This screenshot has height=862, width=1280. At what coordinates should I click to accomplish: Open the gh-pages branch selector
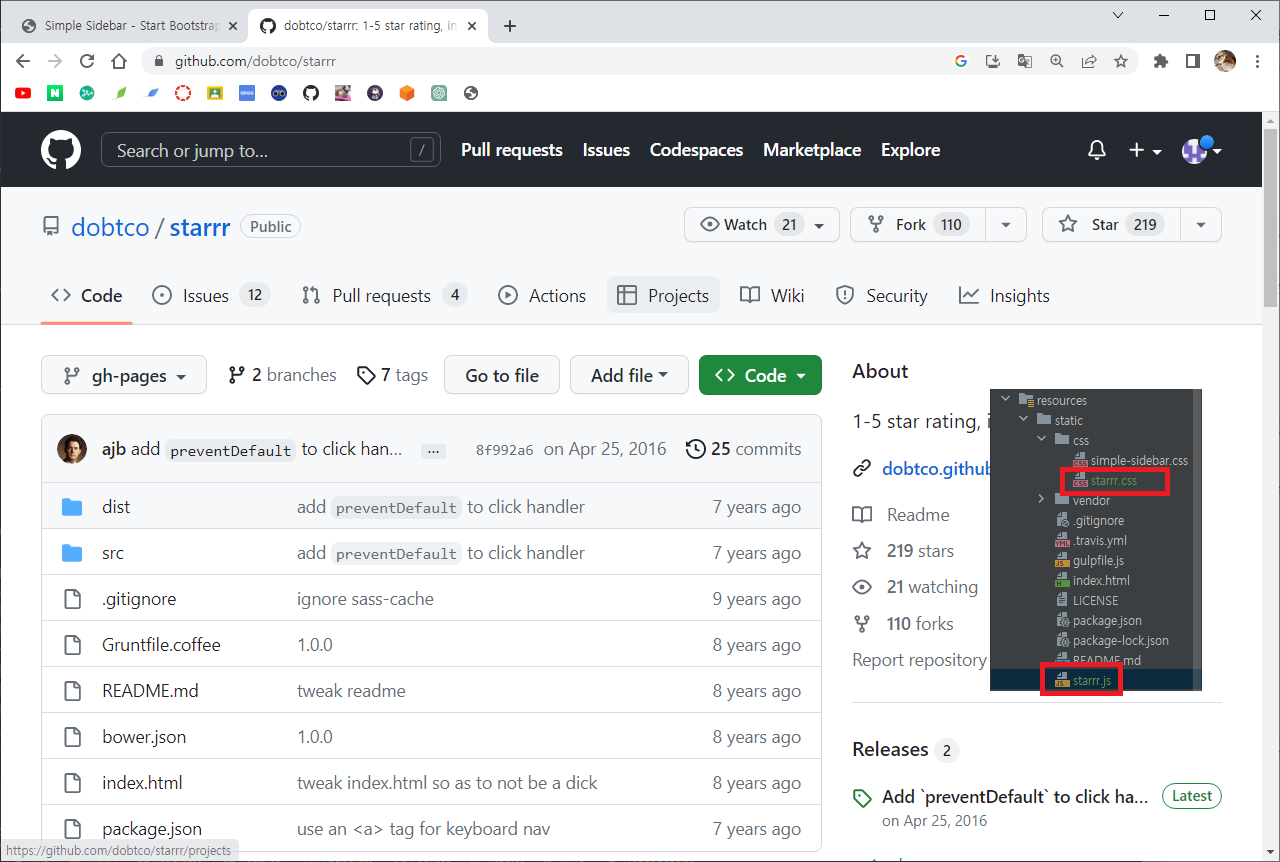[124, 375]
